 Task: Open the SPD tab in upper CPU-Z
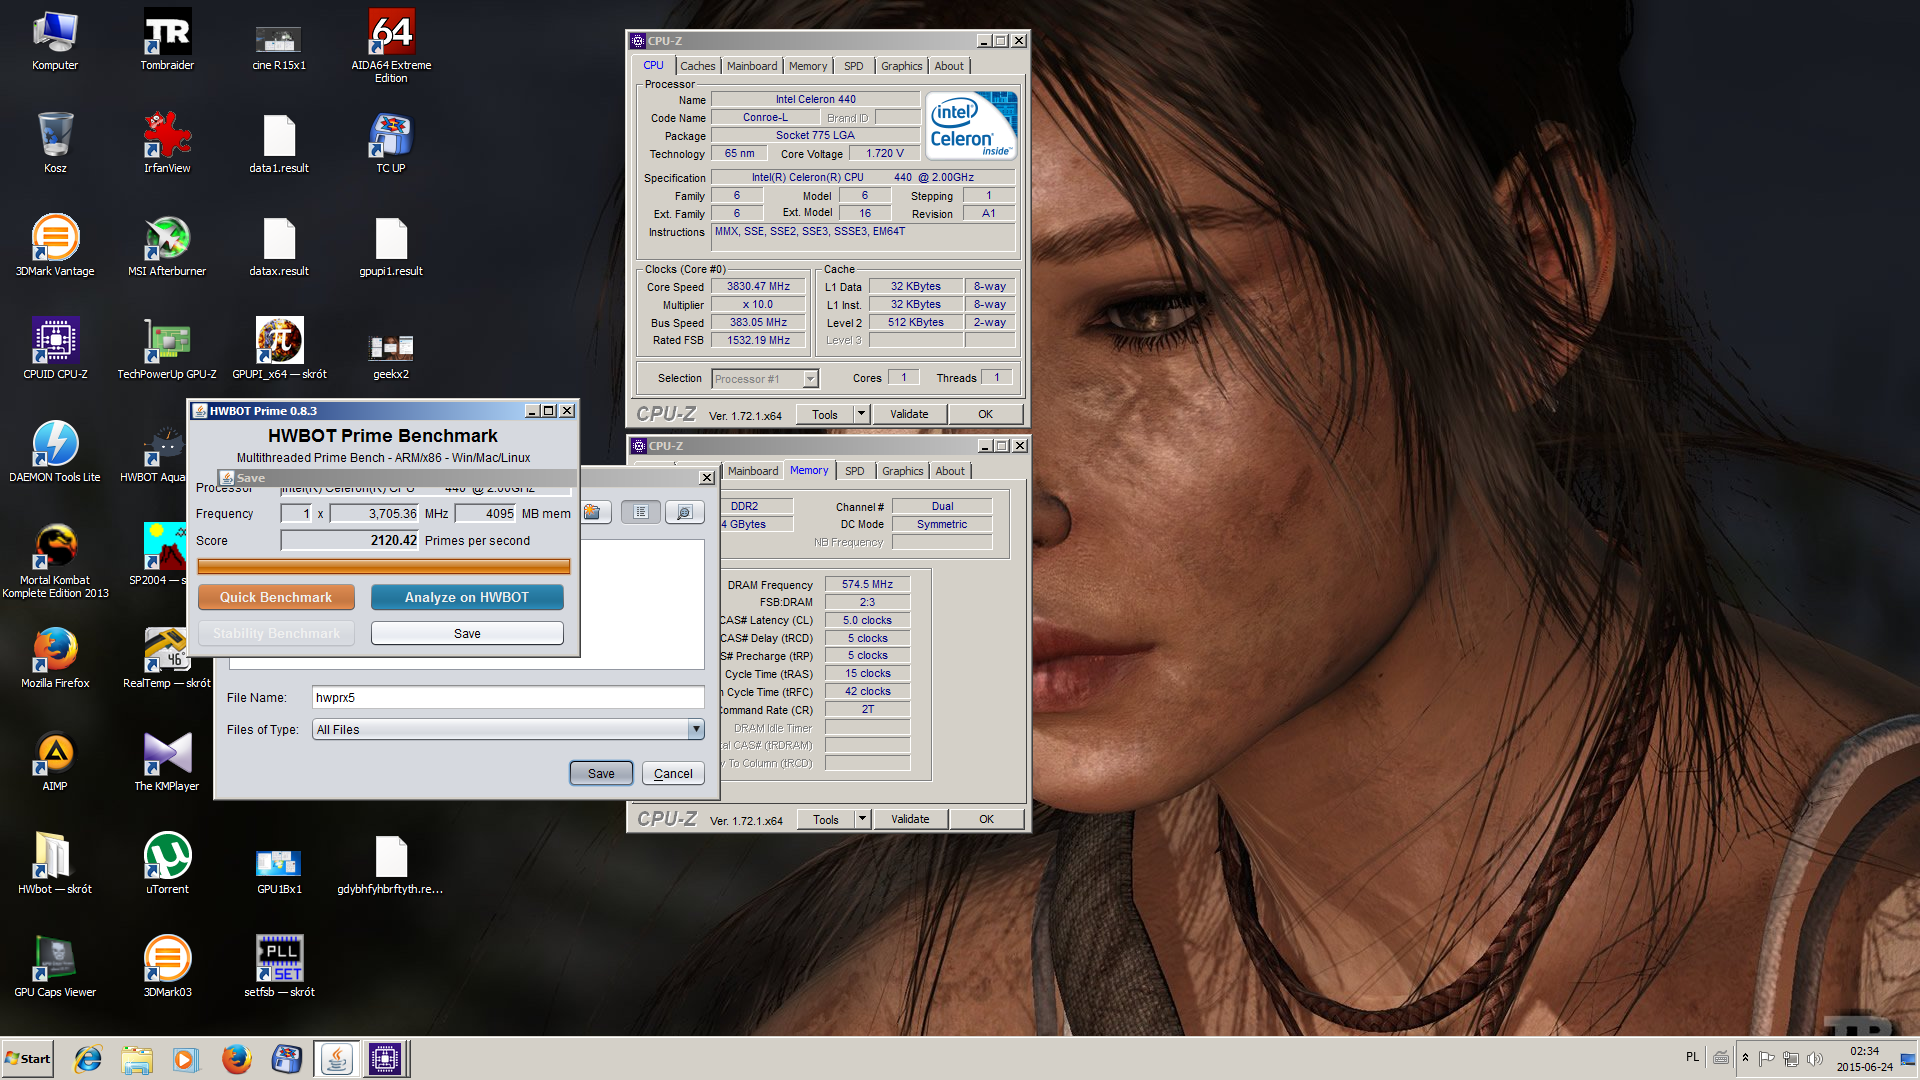pos(854,66)
